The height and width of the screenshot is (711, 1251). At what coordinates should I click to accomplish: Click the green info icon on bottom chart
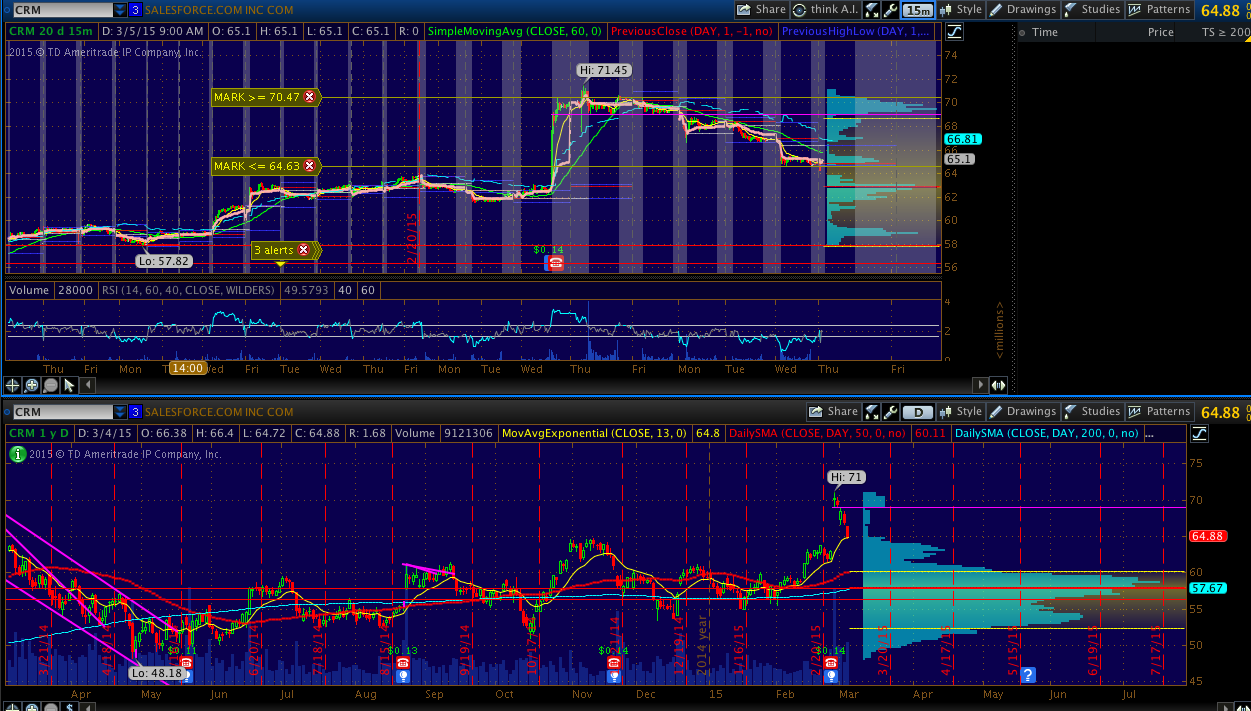(x=17, y=454)
